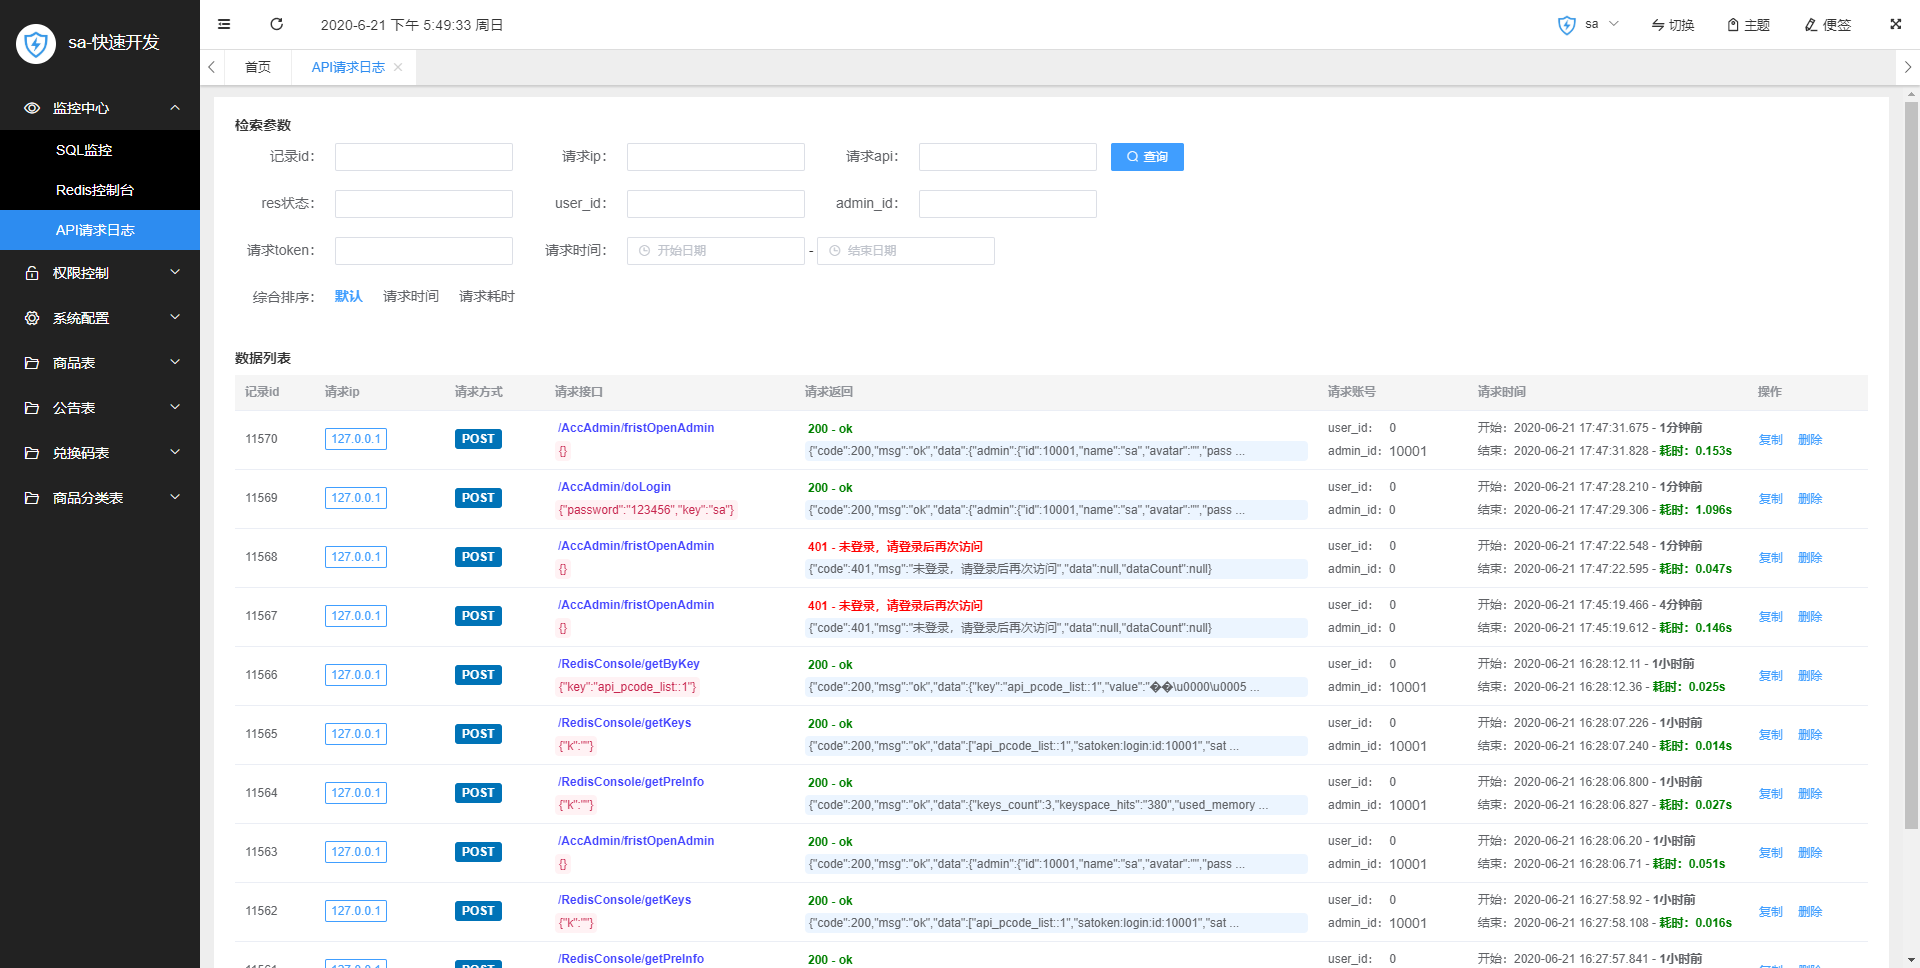Open the sa user dropdown
Viewport: 1920px width, 968px height.
[1589, 25]
